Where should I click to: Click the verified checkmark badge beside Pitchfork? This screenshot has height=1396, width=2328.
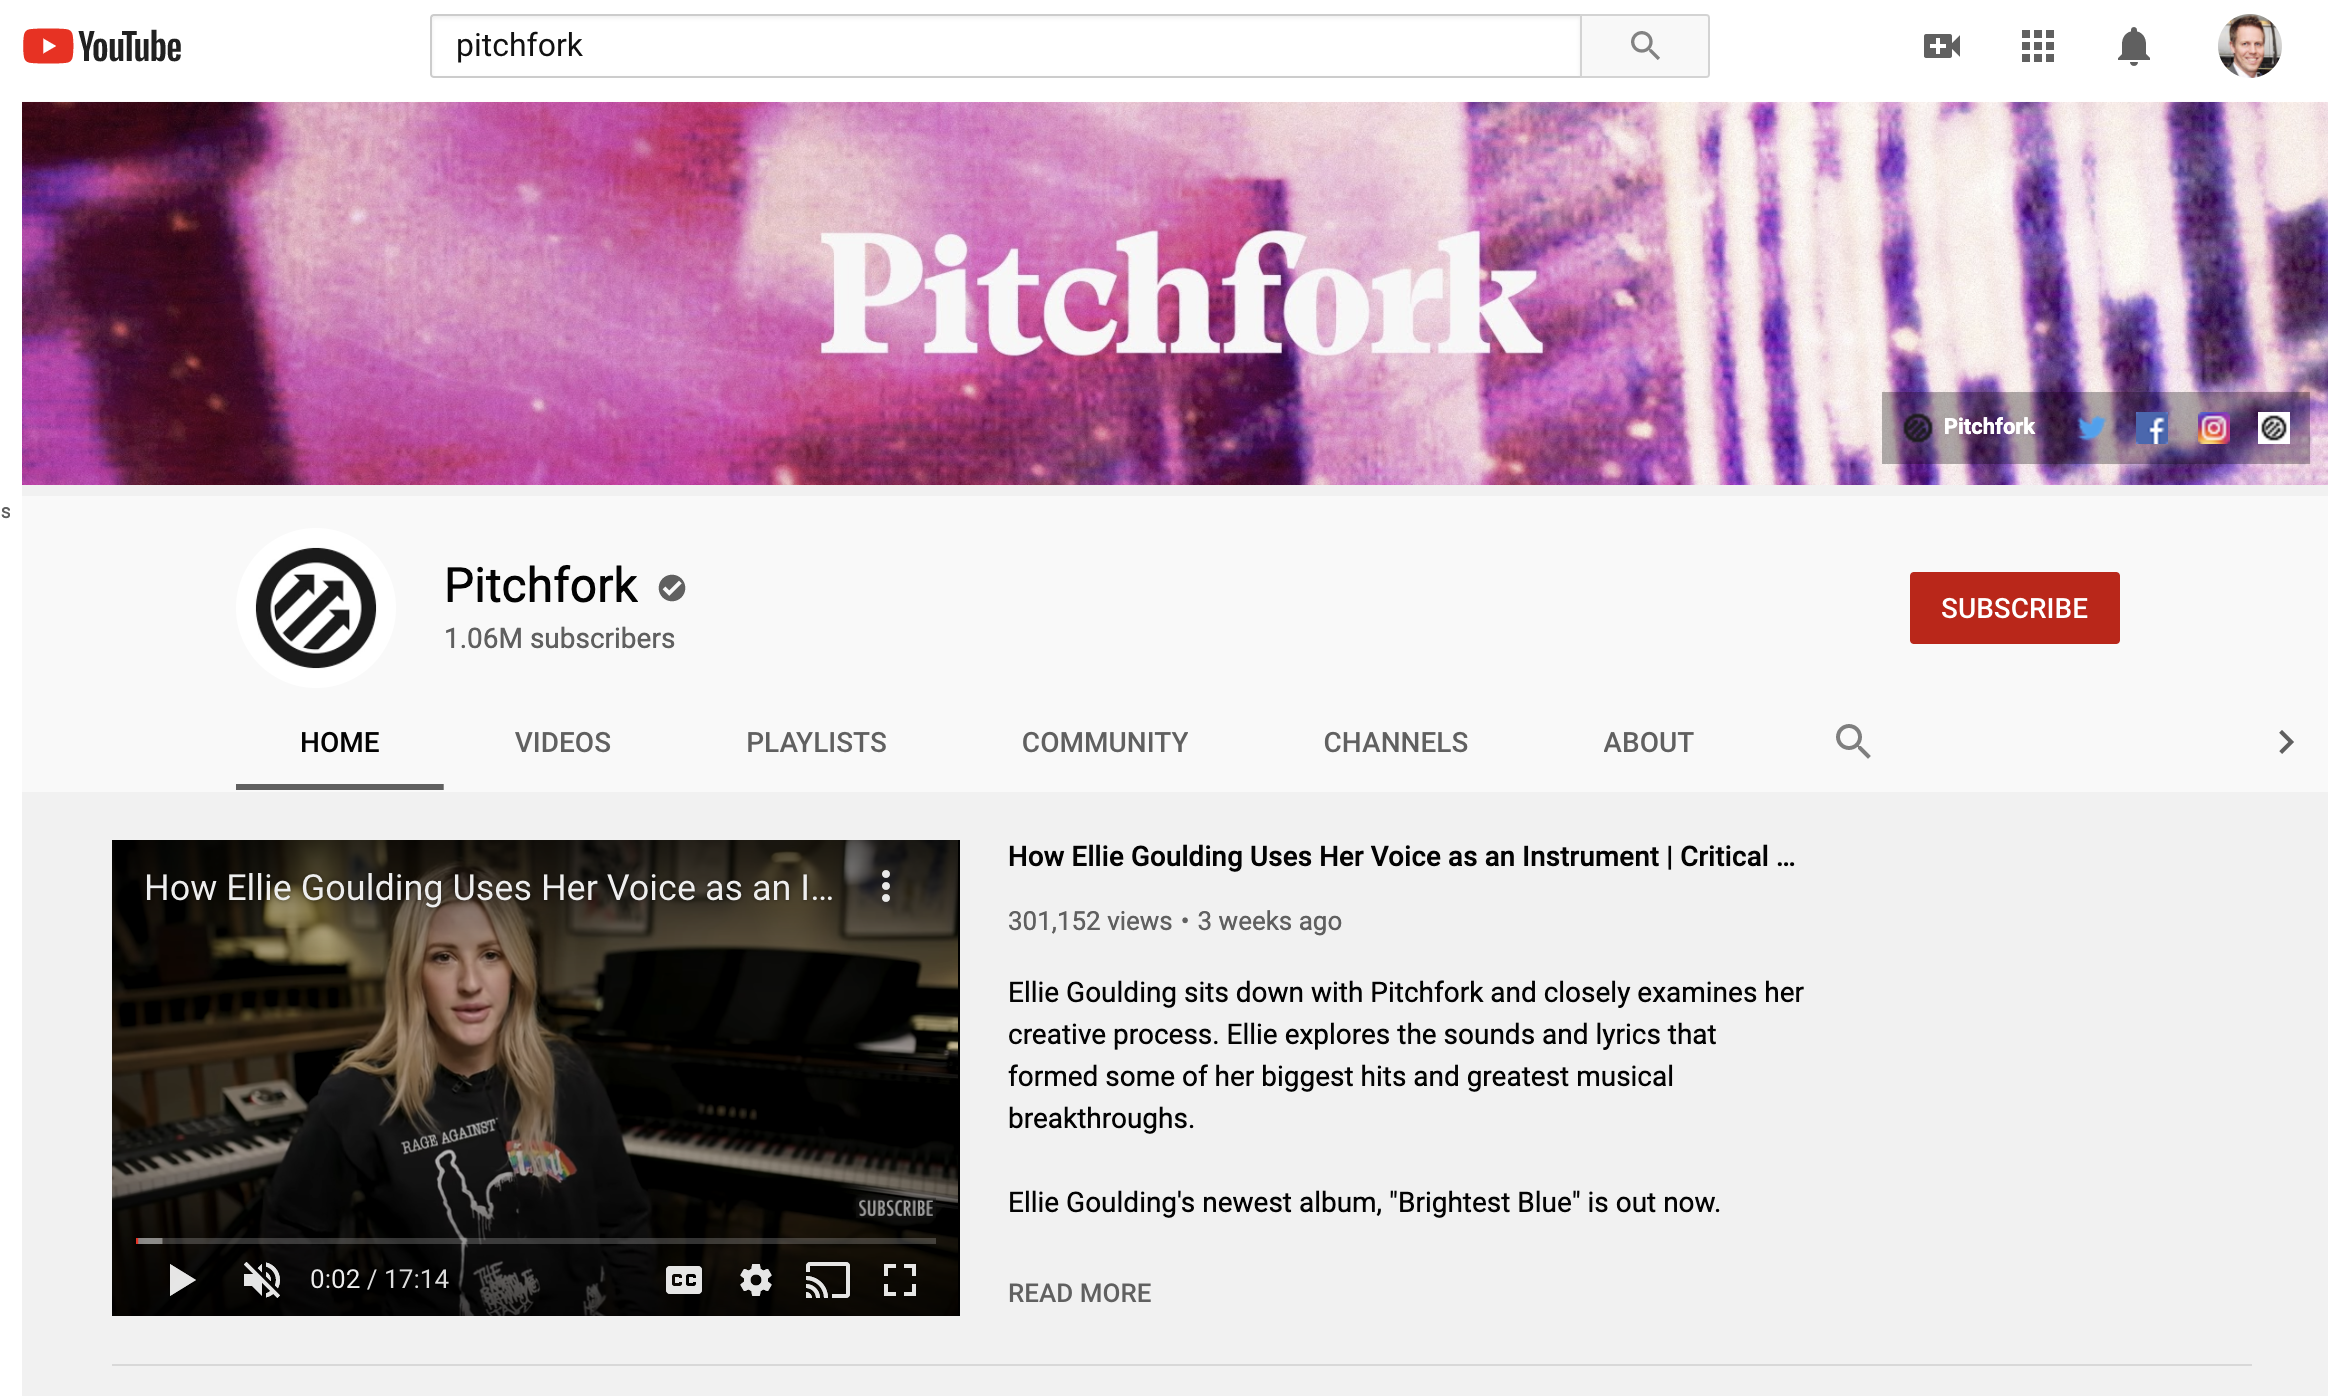coord(672,588)
